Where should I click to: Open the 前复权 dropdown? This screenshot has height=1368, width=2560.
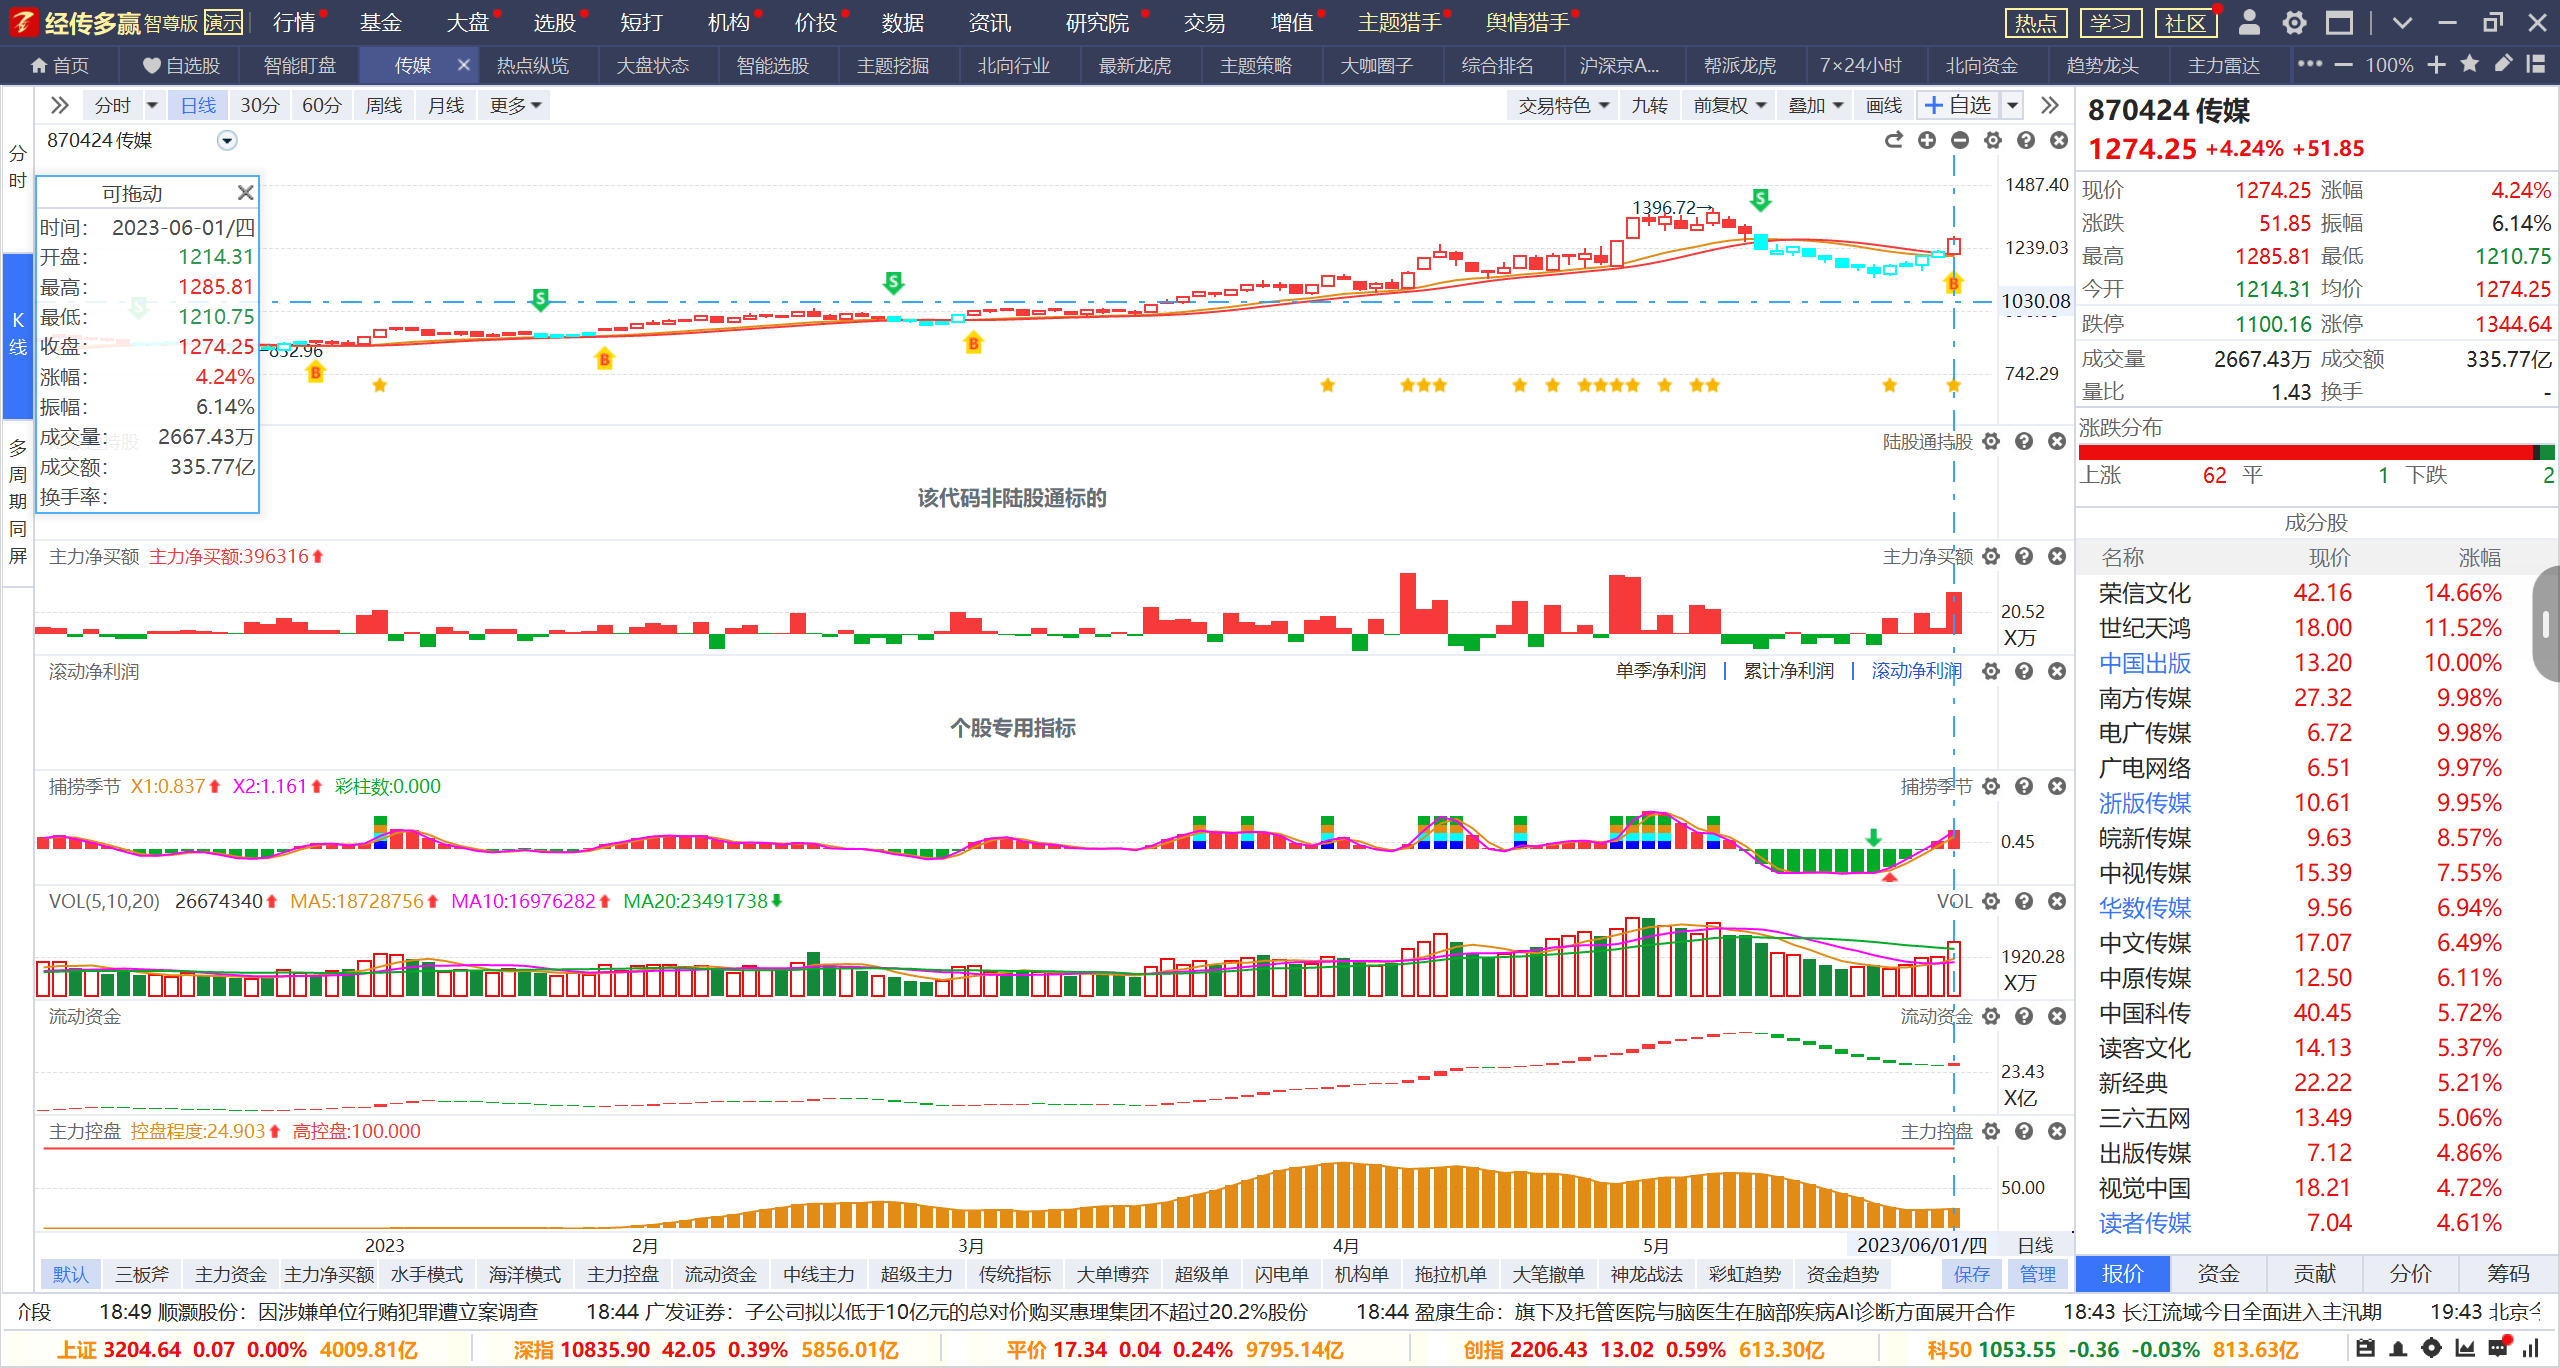click(1730, 105)
